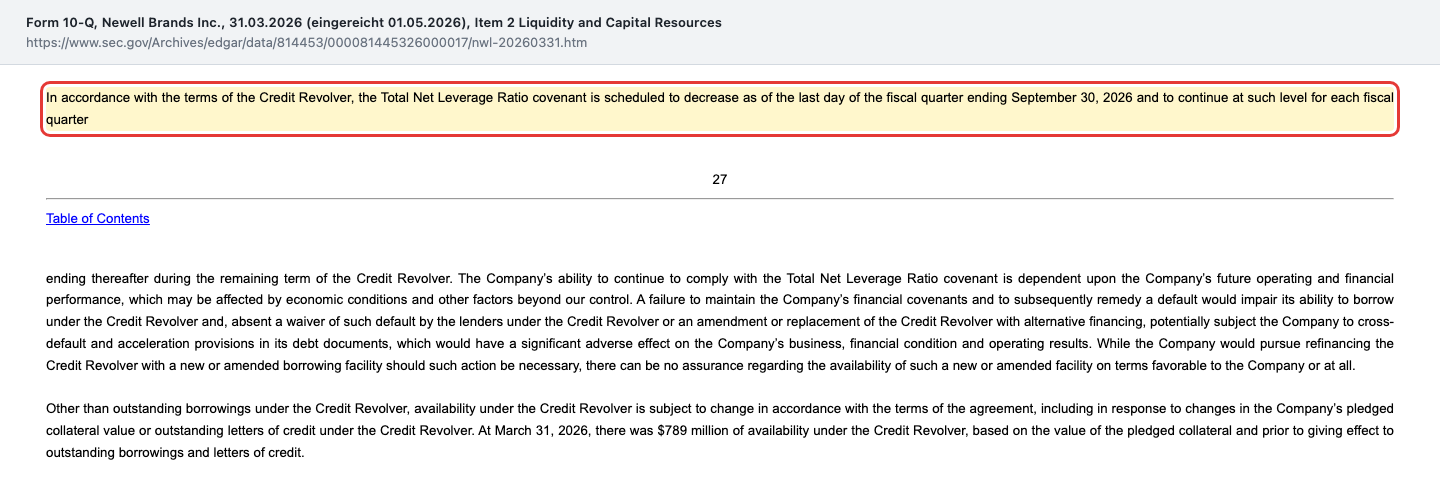Click "September 30, 2026" in the highlighted text
The height and width of the screenshot is (488, 1440).
(1071, 98)
